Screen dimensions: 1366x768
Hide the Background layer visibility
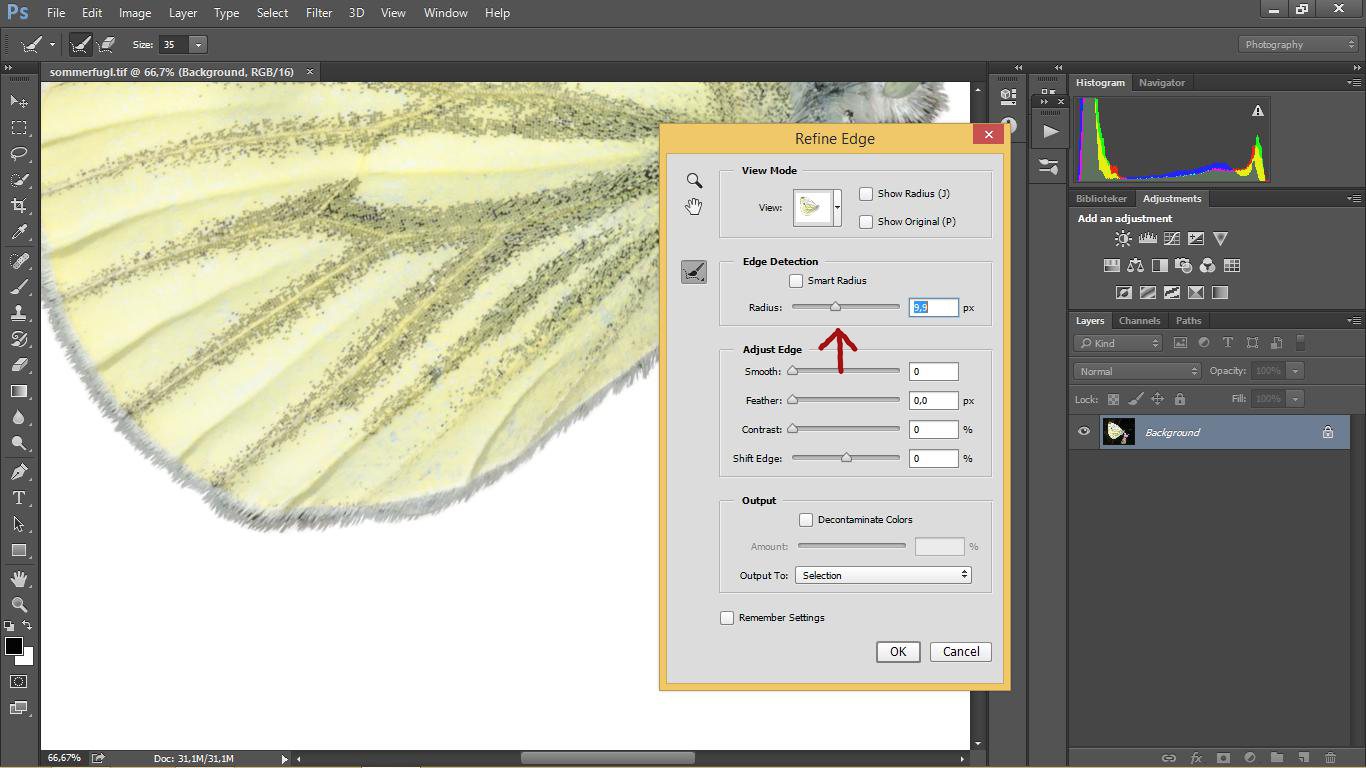pyautogui.click(x=1083, y=431)
